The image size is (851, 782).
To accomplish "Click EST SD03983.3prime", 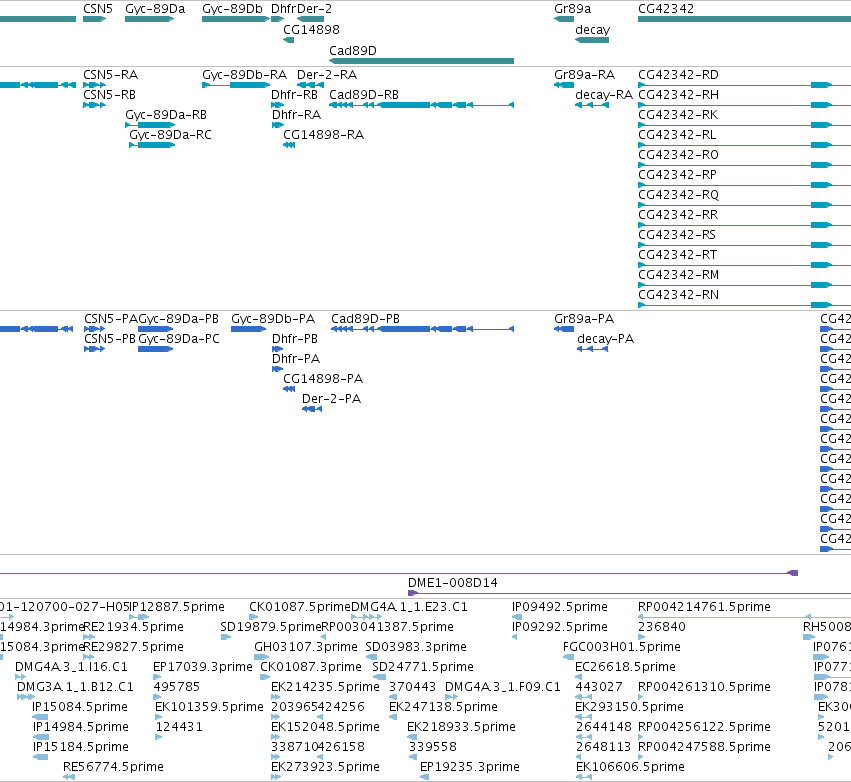I will tap(416, 647).
